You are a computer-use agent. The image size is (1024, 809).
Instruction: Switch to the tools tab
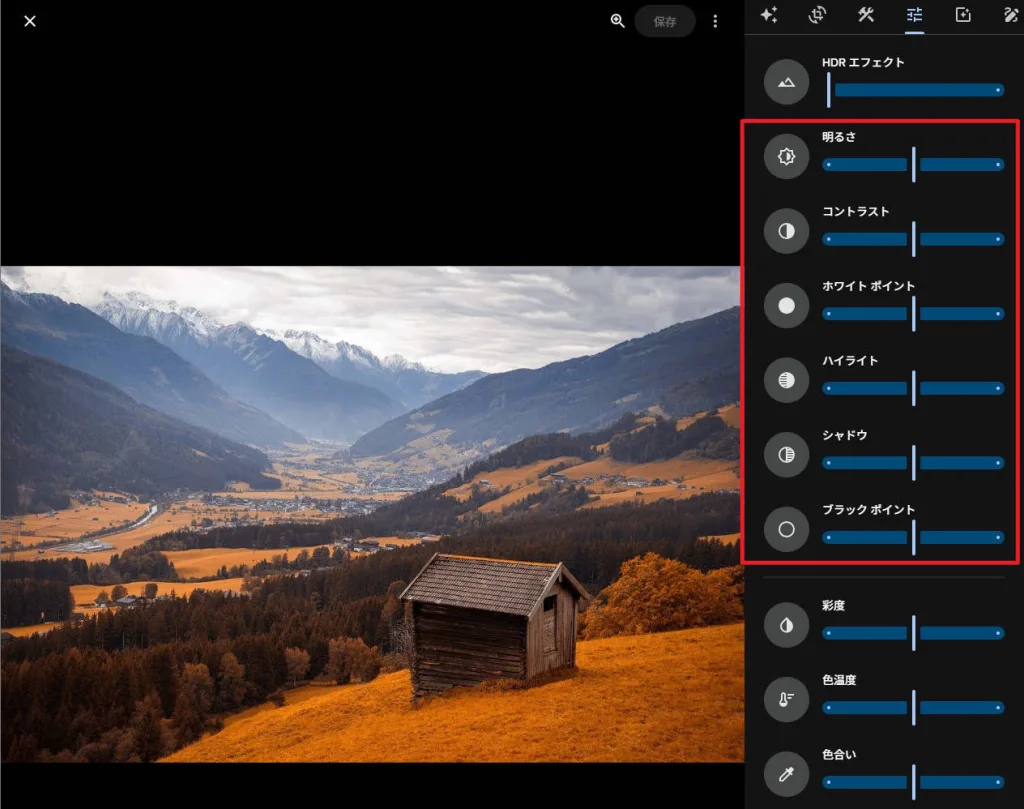[866, 15]
